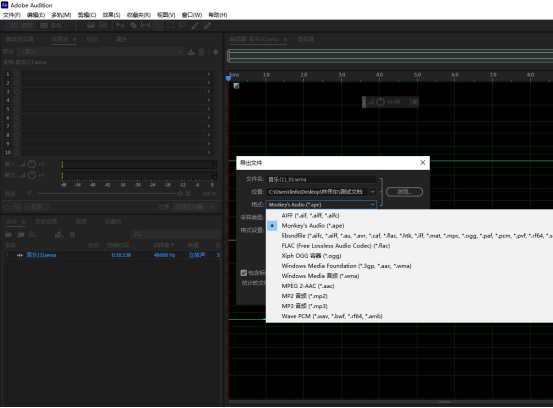
Task: Toggle power button for effect slot 5
Action: click(x=17, y=109)
